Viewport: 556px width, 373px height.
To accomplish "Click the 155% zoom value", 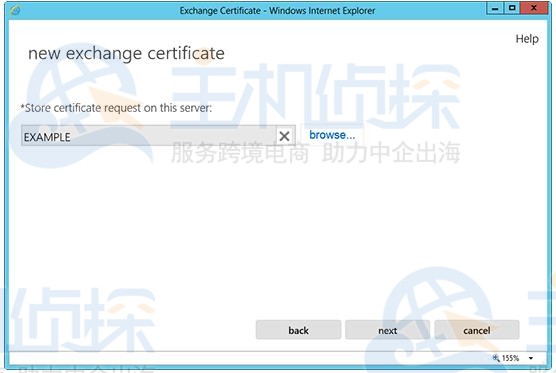I will point(510,358).
